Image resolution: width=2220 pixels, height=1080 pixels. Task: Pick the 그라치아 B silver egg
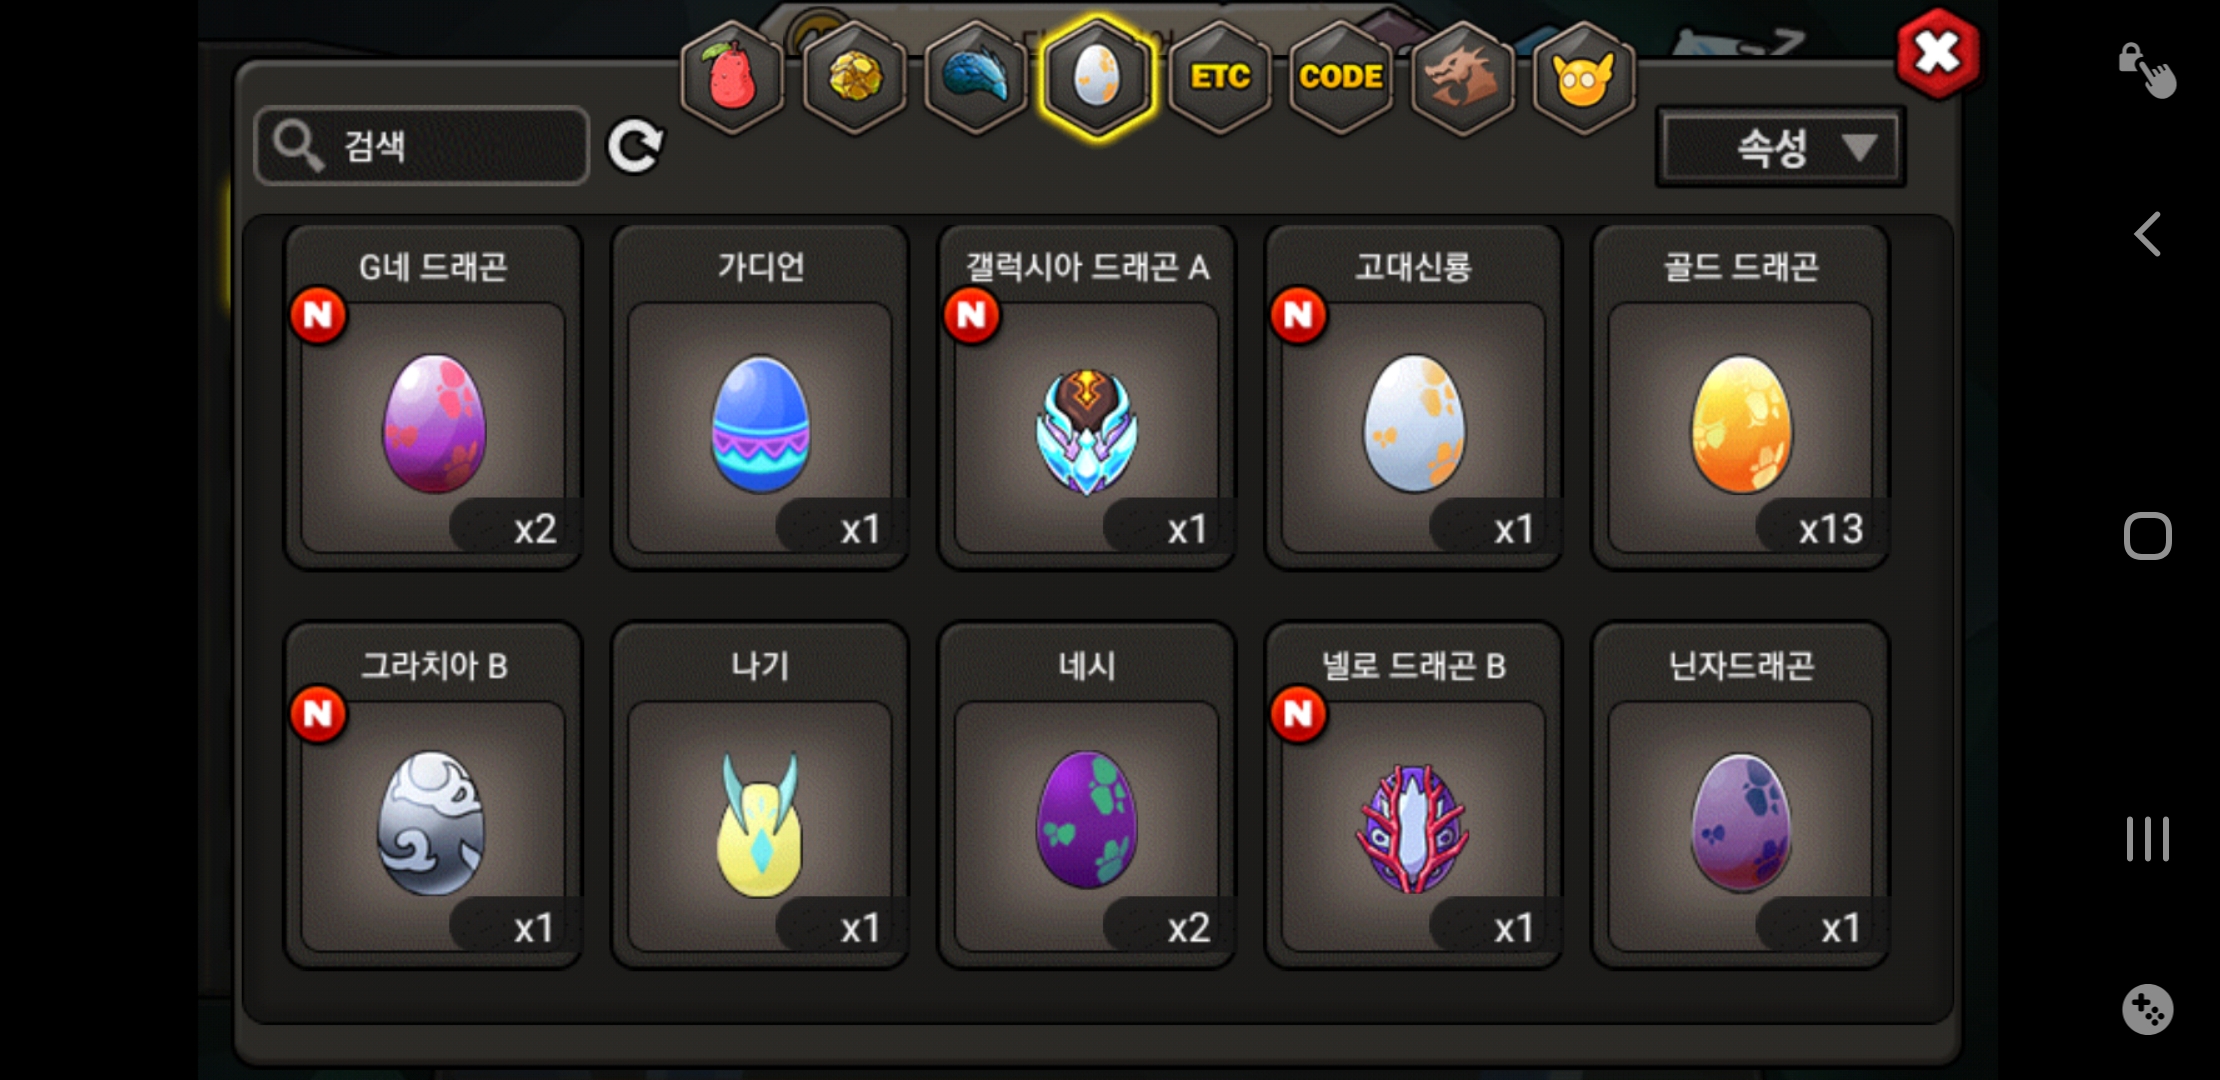tap(433, 795)
